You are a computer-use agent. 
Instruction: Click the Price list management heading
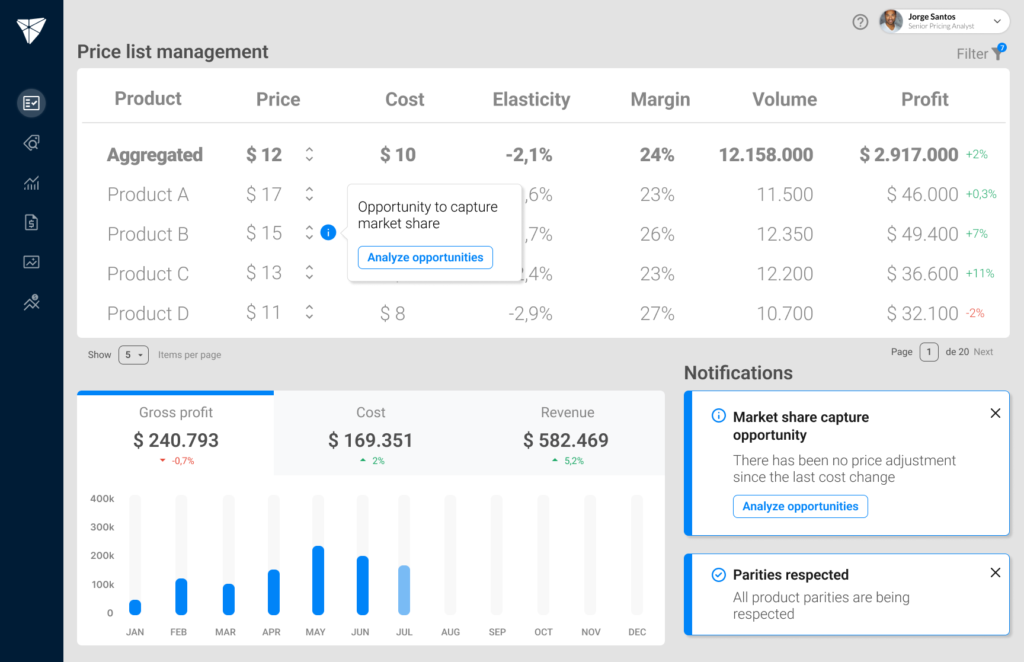(172, 52)
